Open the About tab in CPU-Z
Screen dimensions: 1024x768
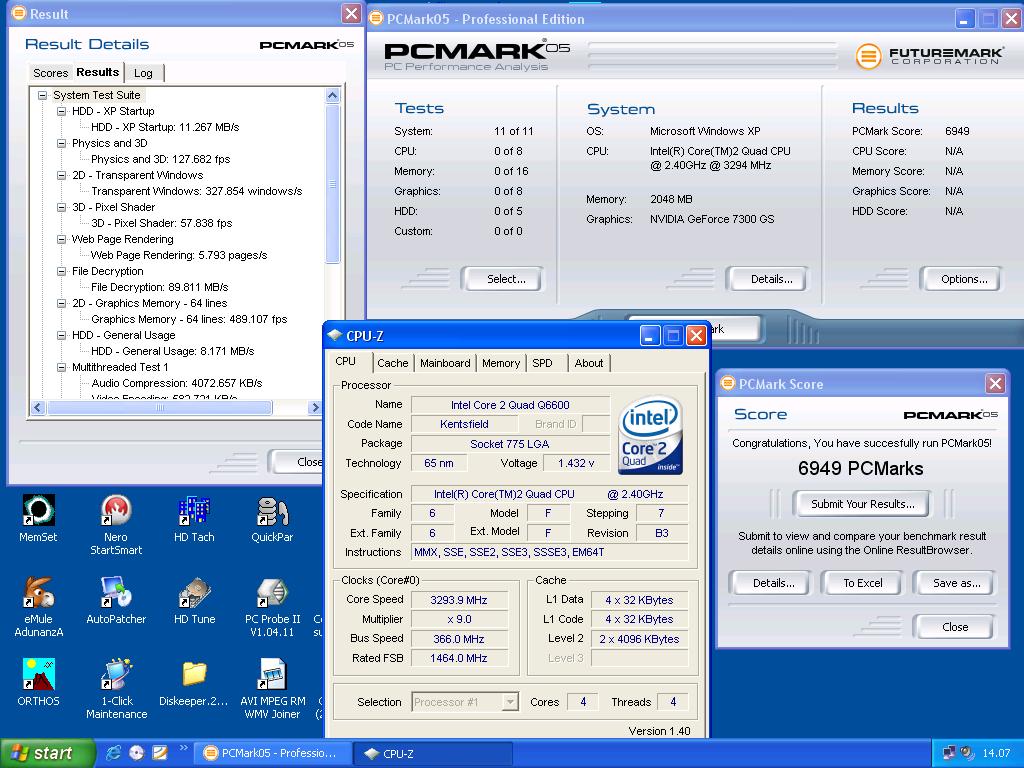click(x=588, y=363)
